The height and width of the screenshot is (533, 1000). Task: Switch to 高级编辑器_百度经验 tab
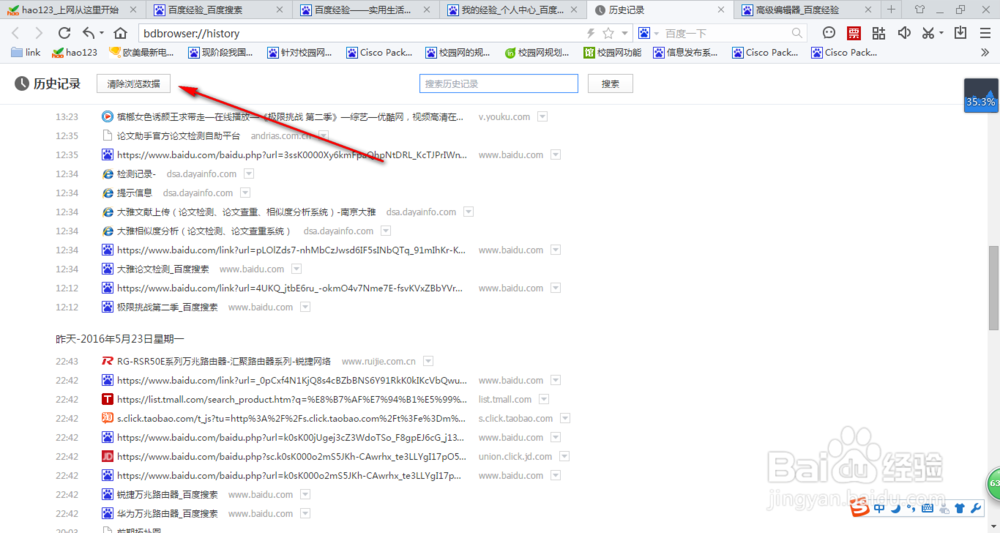(807, 10)
